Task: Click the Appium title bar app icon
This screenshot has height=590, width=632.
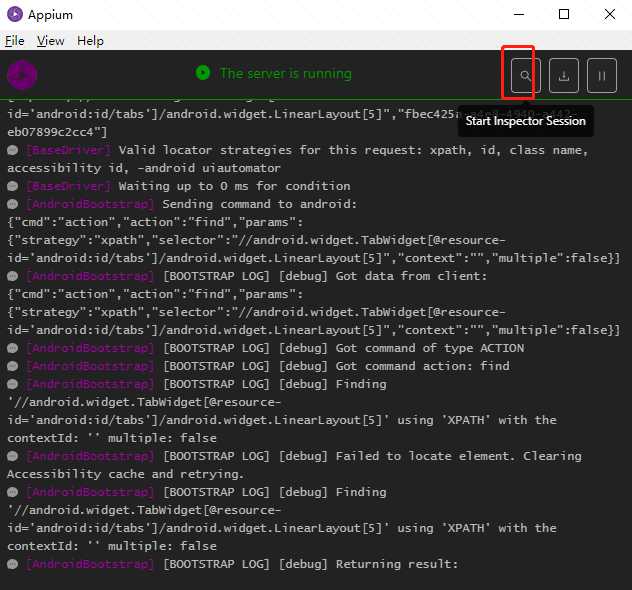Action: click(15, 15)
